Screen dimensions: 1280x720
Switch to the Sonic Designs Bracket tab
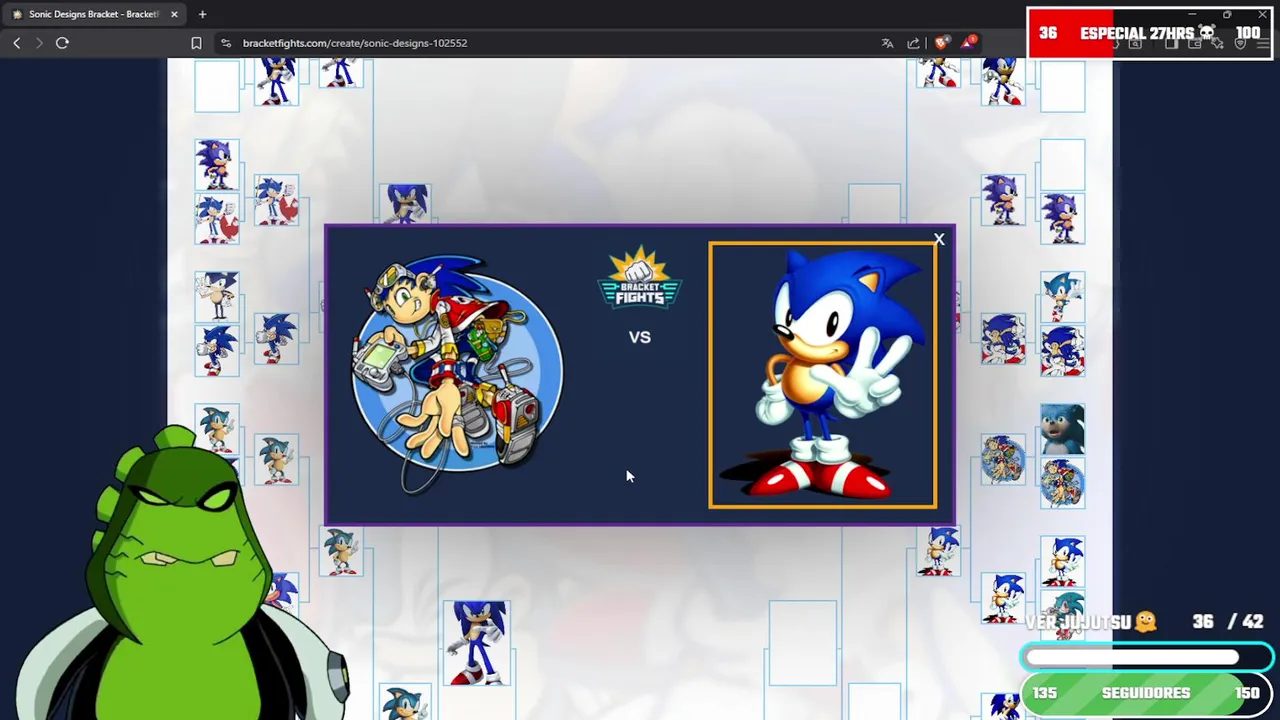point(93,14)
